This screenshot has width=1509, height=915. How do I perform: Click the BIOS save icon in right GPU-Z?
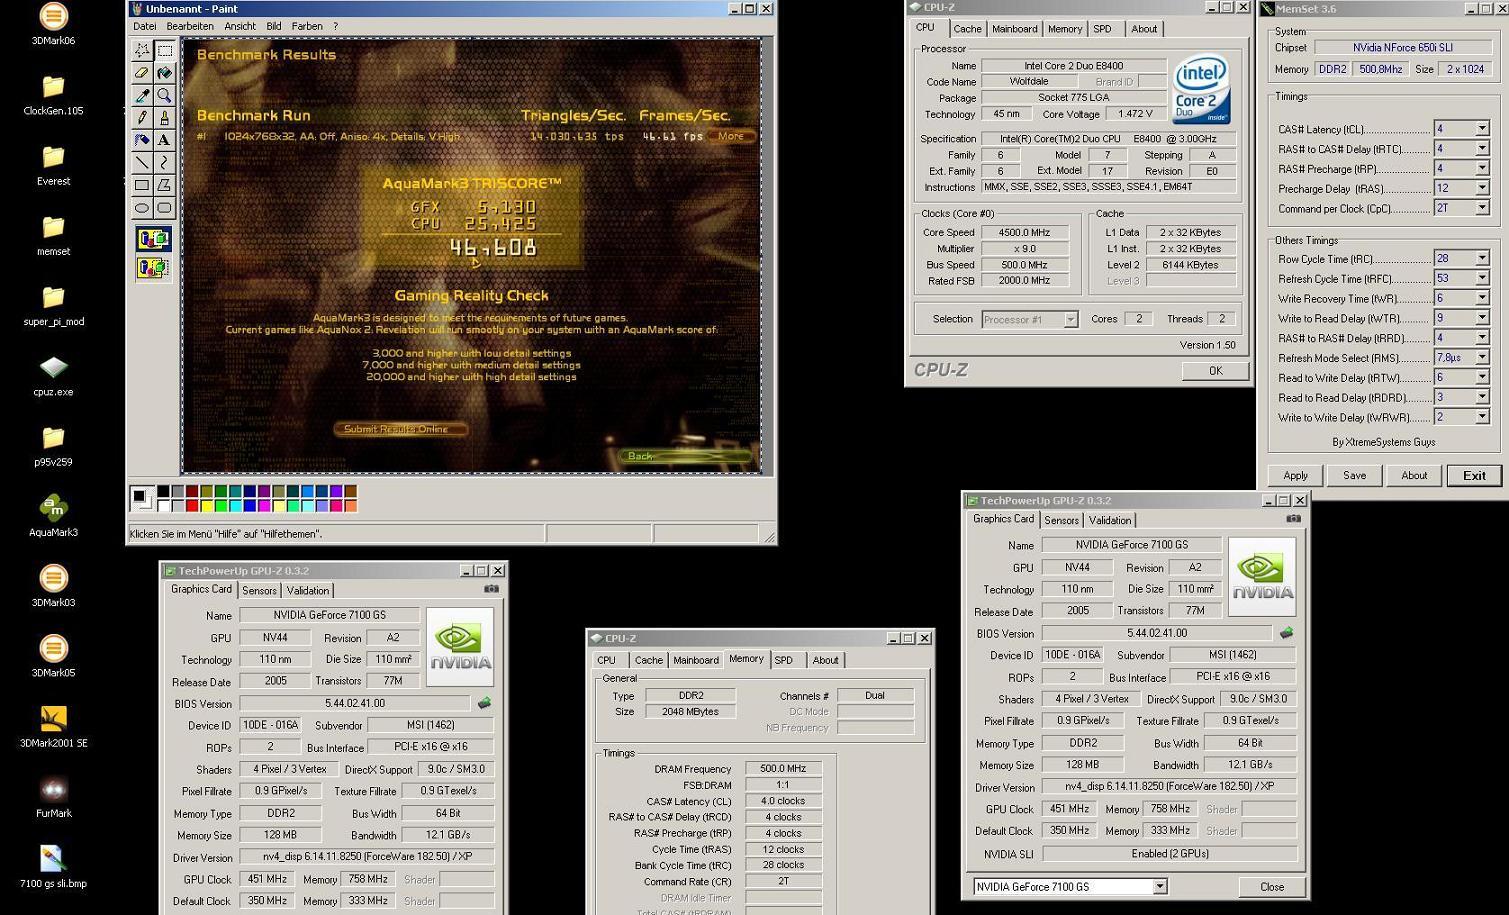pos(1286,633)
